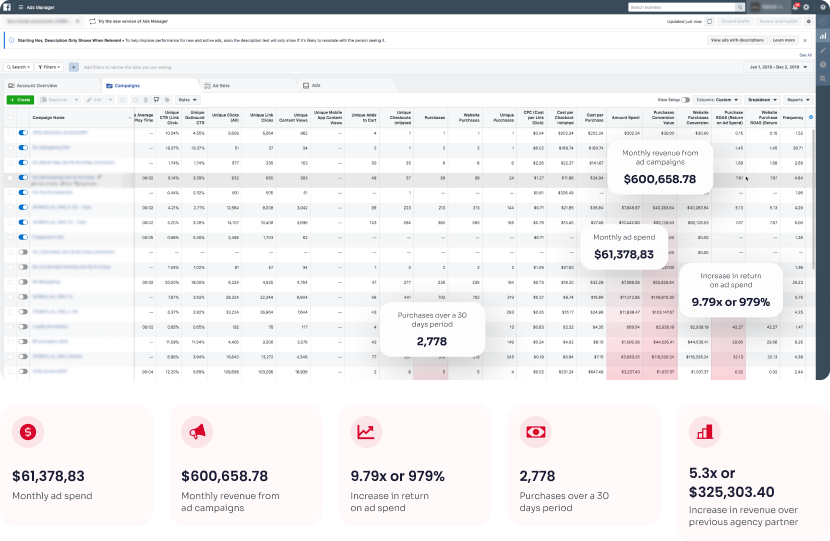Click the blue plus add filter icon

pos(73,67)
